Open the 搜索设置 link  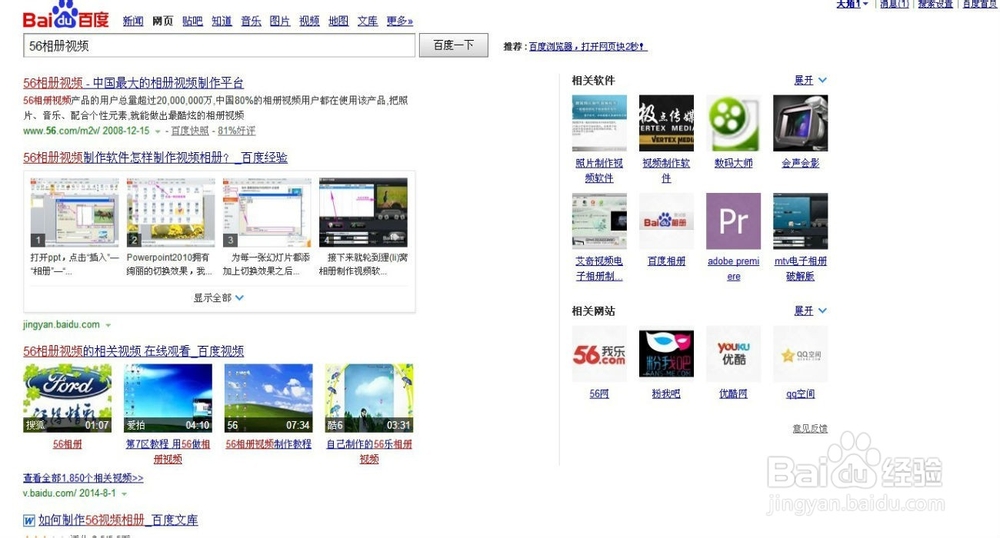935,4
